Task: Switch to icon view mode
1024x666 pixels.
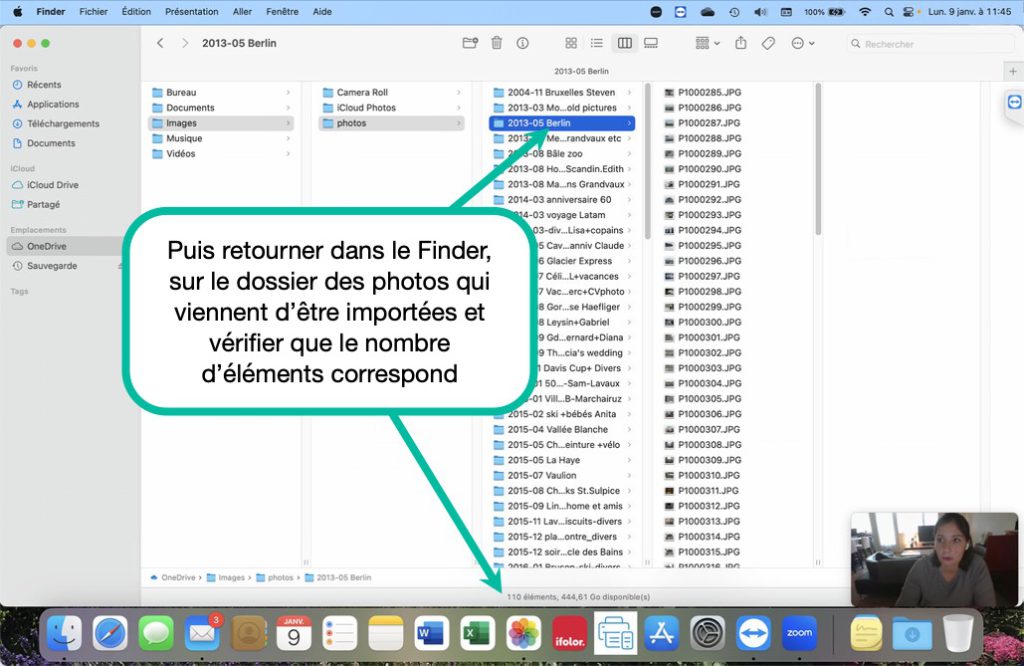Action: [571, 43]
